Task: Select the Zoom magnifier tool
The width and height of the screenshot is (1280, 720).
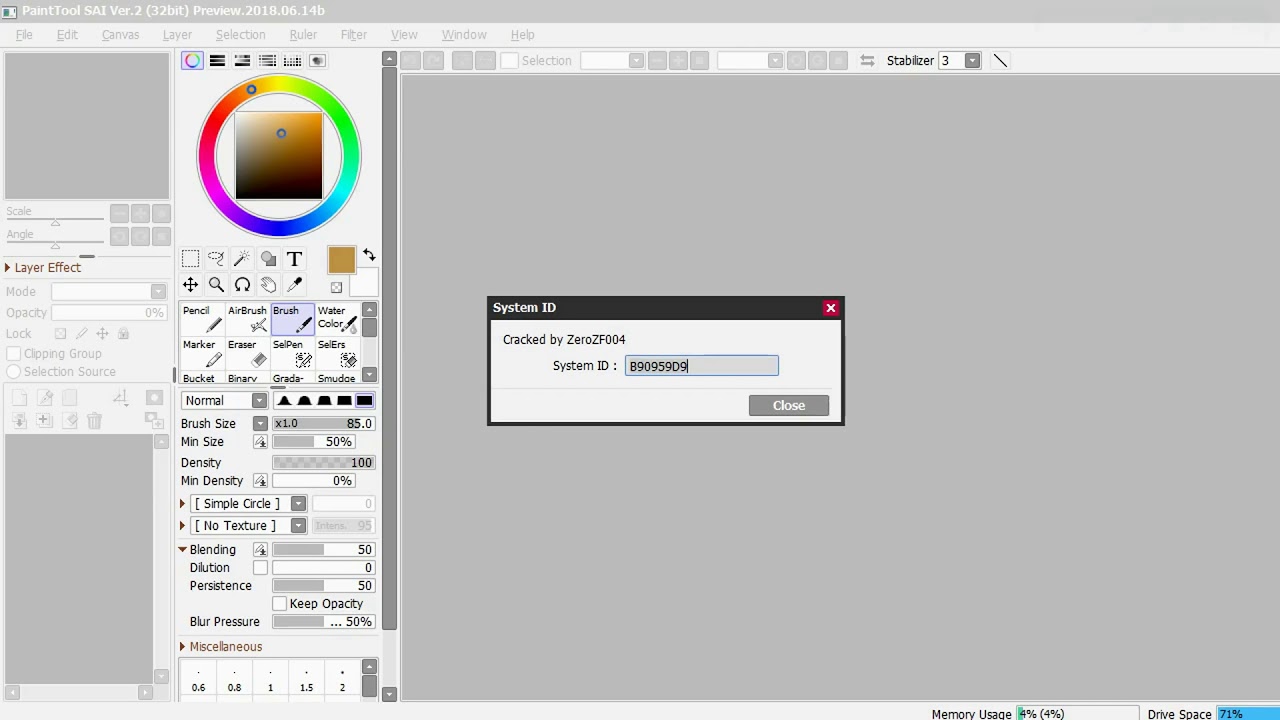Action: click(216, 285)
